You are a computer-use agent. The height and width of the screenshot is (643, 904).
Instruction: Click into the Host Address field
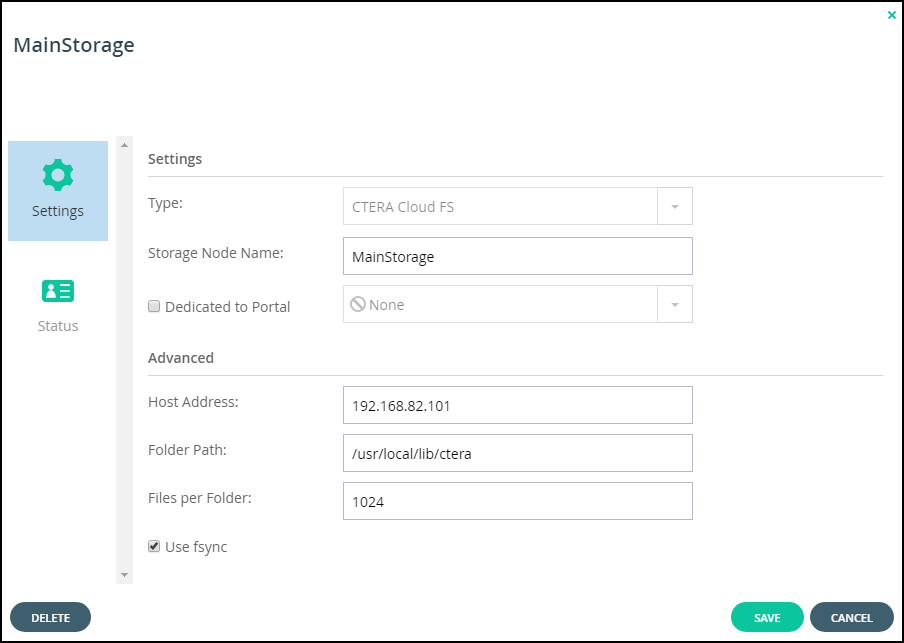tap(518, 405)
